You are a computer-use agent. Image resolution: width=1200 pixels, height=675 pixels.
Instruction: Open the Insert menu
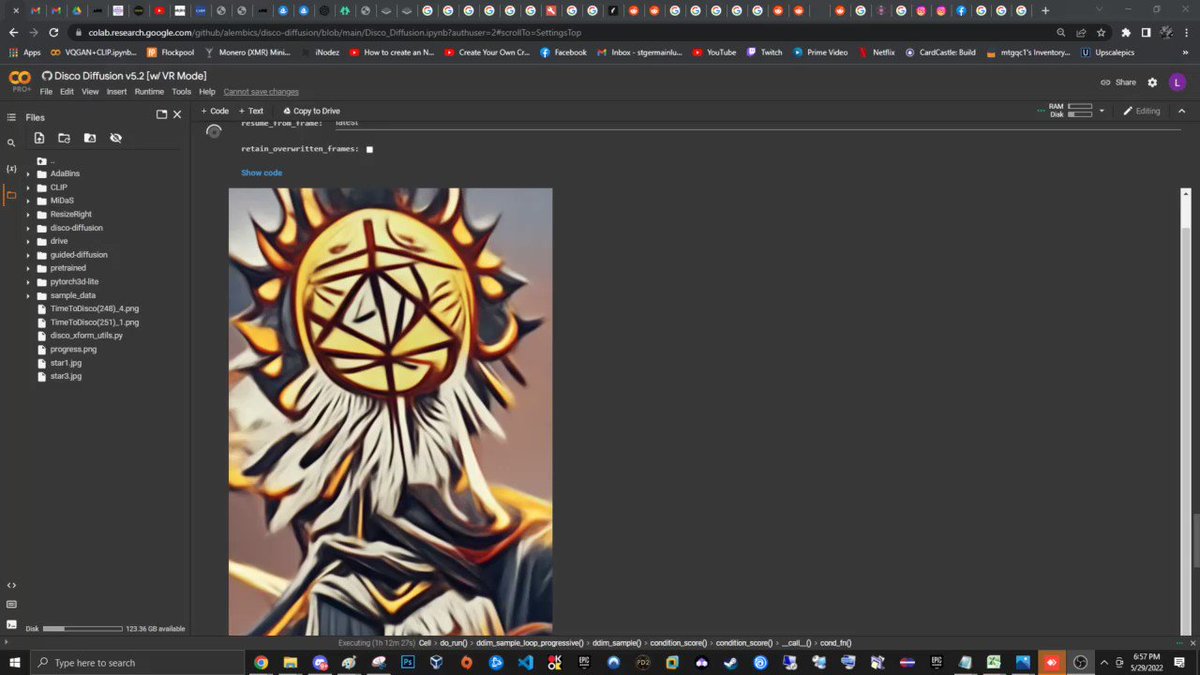click(117, 92)
